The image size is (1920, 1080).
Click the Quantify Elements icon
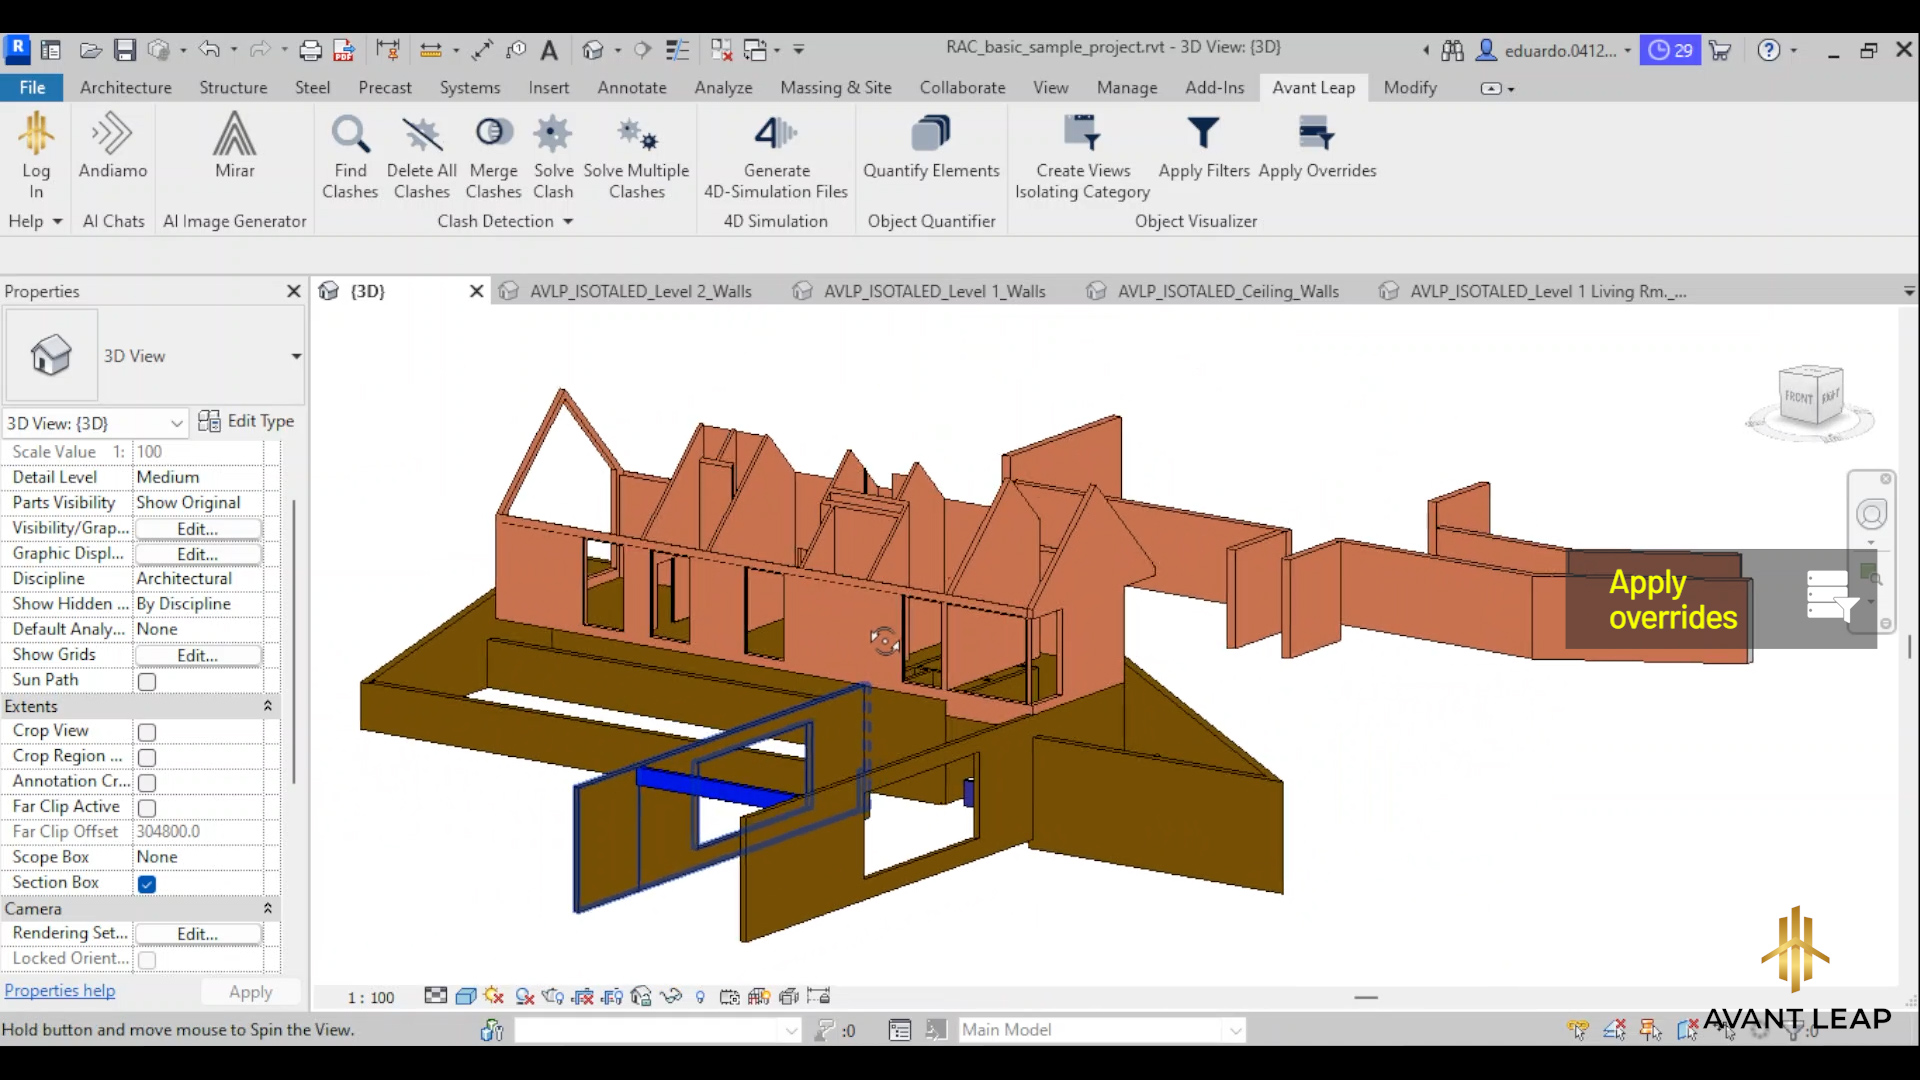931,135
